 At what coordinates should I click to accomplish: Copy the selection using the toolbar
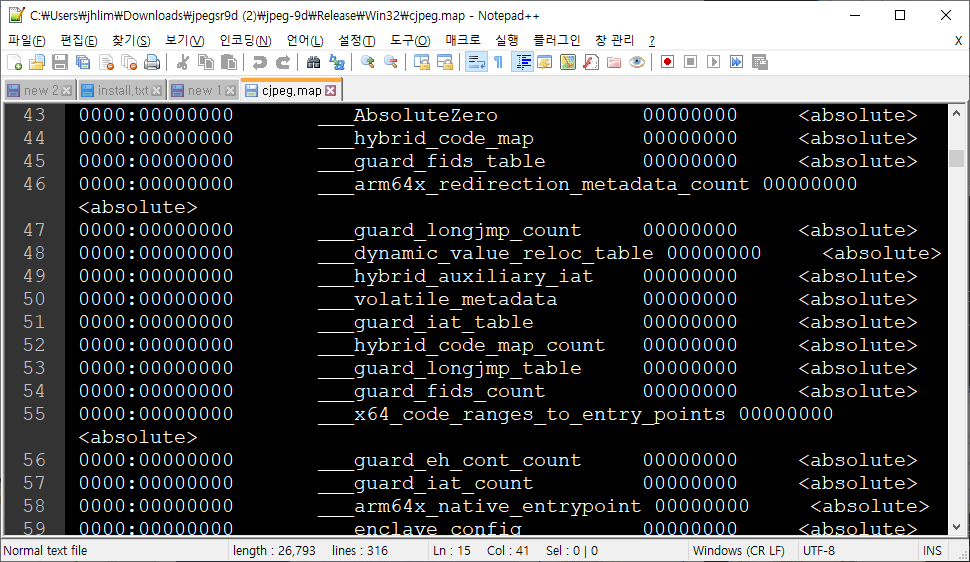tap(205, 63)
